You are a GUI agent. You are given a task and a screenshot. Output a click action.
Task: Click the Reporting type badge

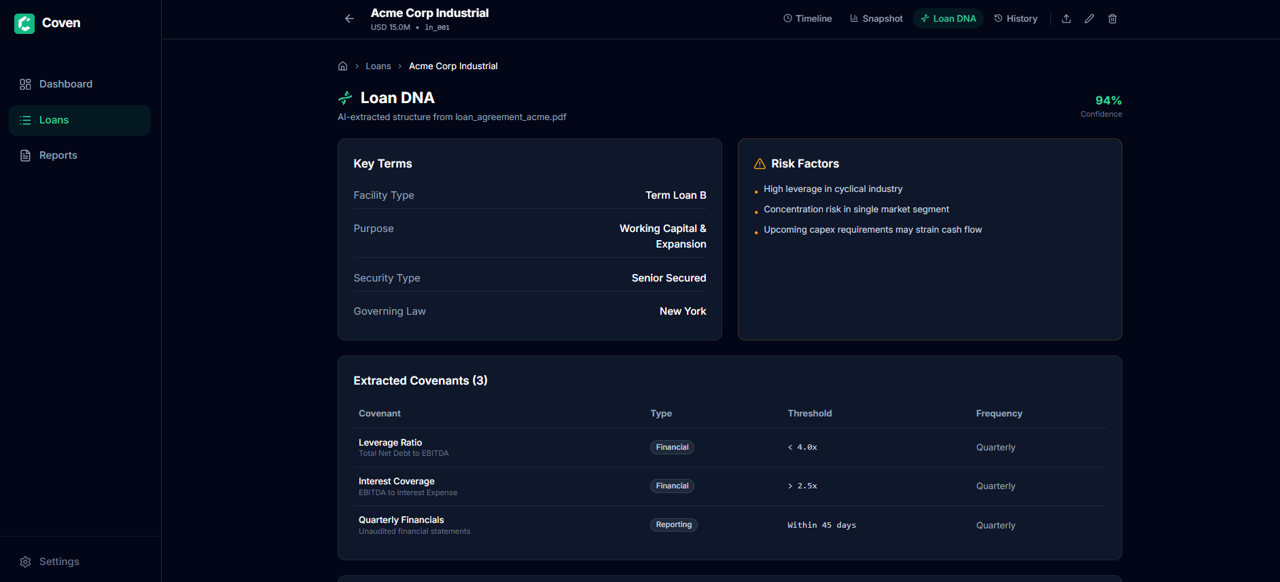pyautogui.click(x=673, y=525)
